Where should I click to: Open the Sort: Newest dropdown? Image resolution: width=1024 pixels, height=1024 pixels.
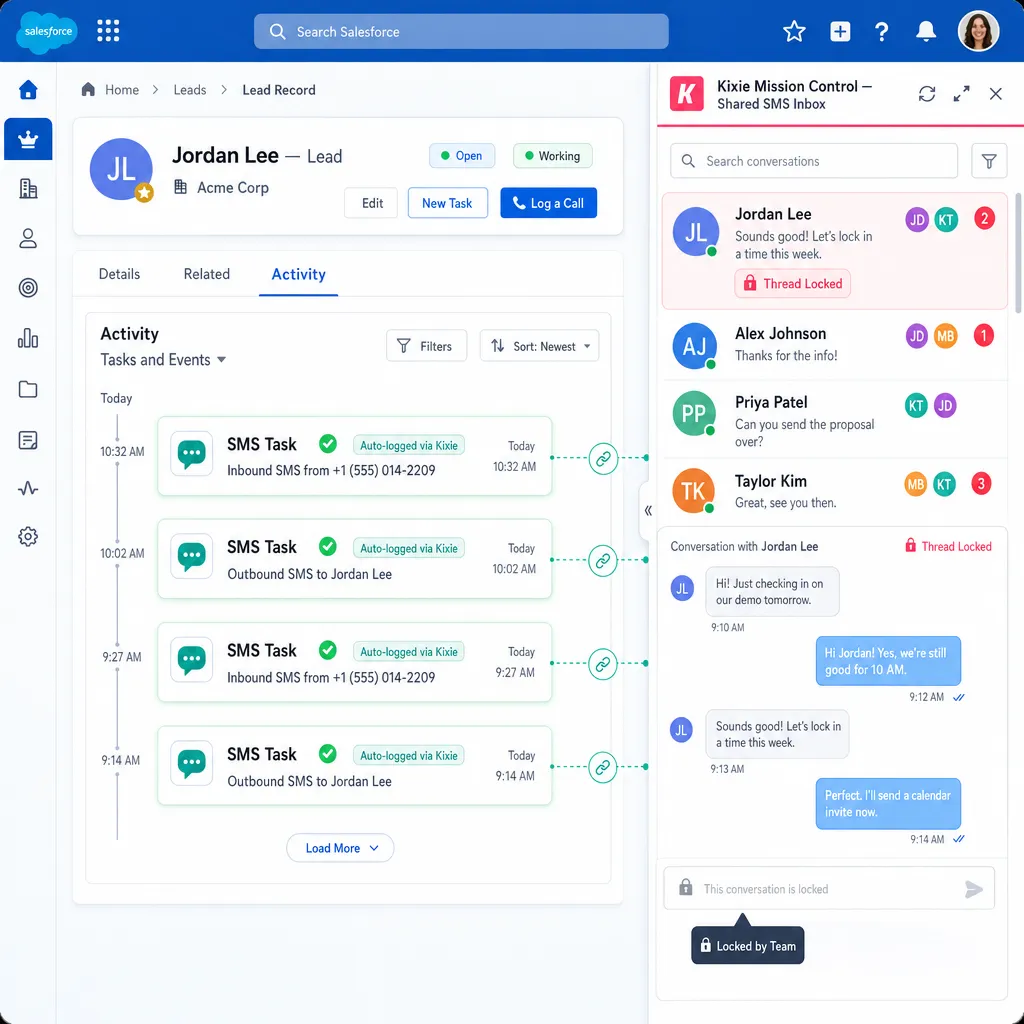click(539, 346)
